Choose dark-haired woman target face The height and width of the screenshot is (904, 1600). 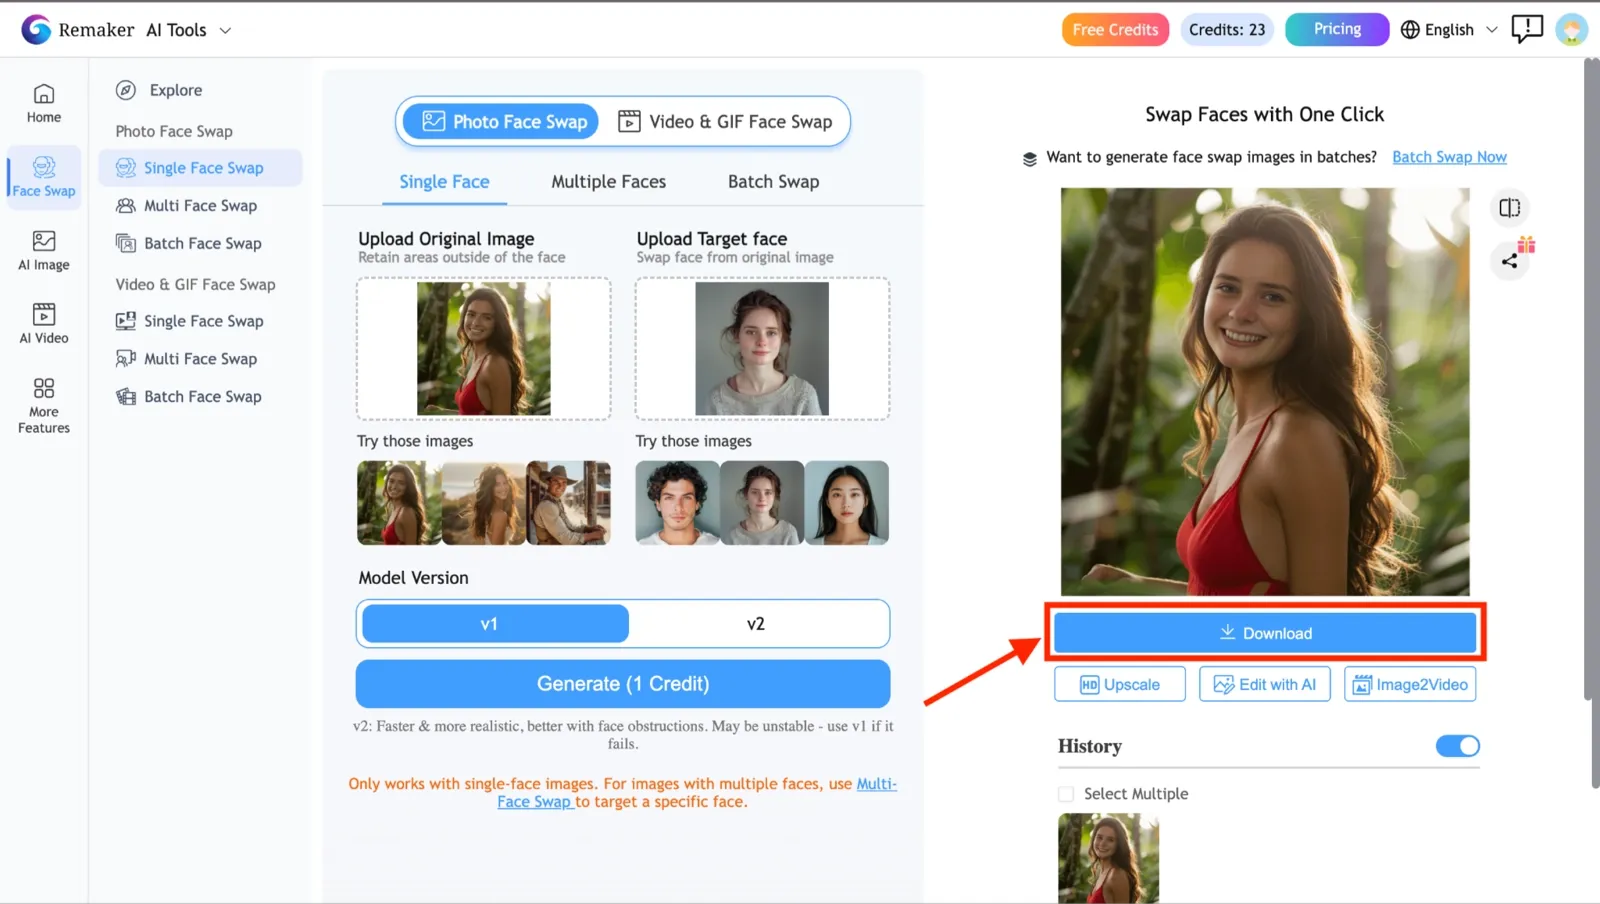pos(847,503)
